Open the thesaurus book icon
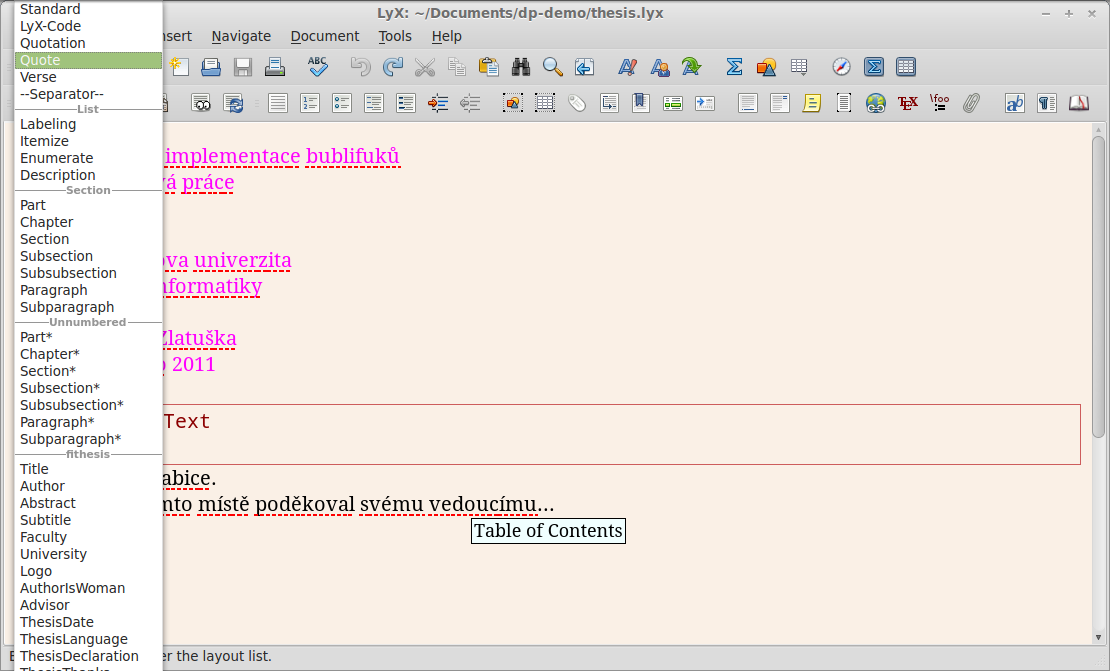 (1079, 103)
